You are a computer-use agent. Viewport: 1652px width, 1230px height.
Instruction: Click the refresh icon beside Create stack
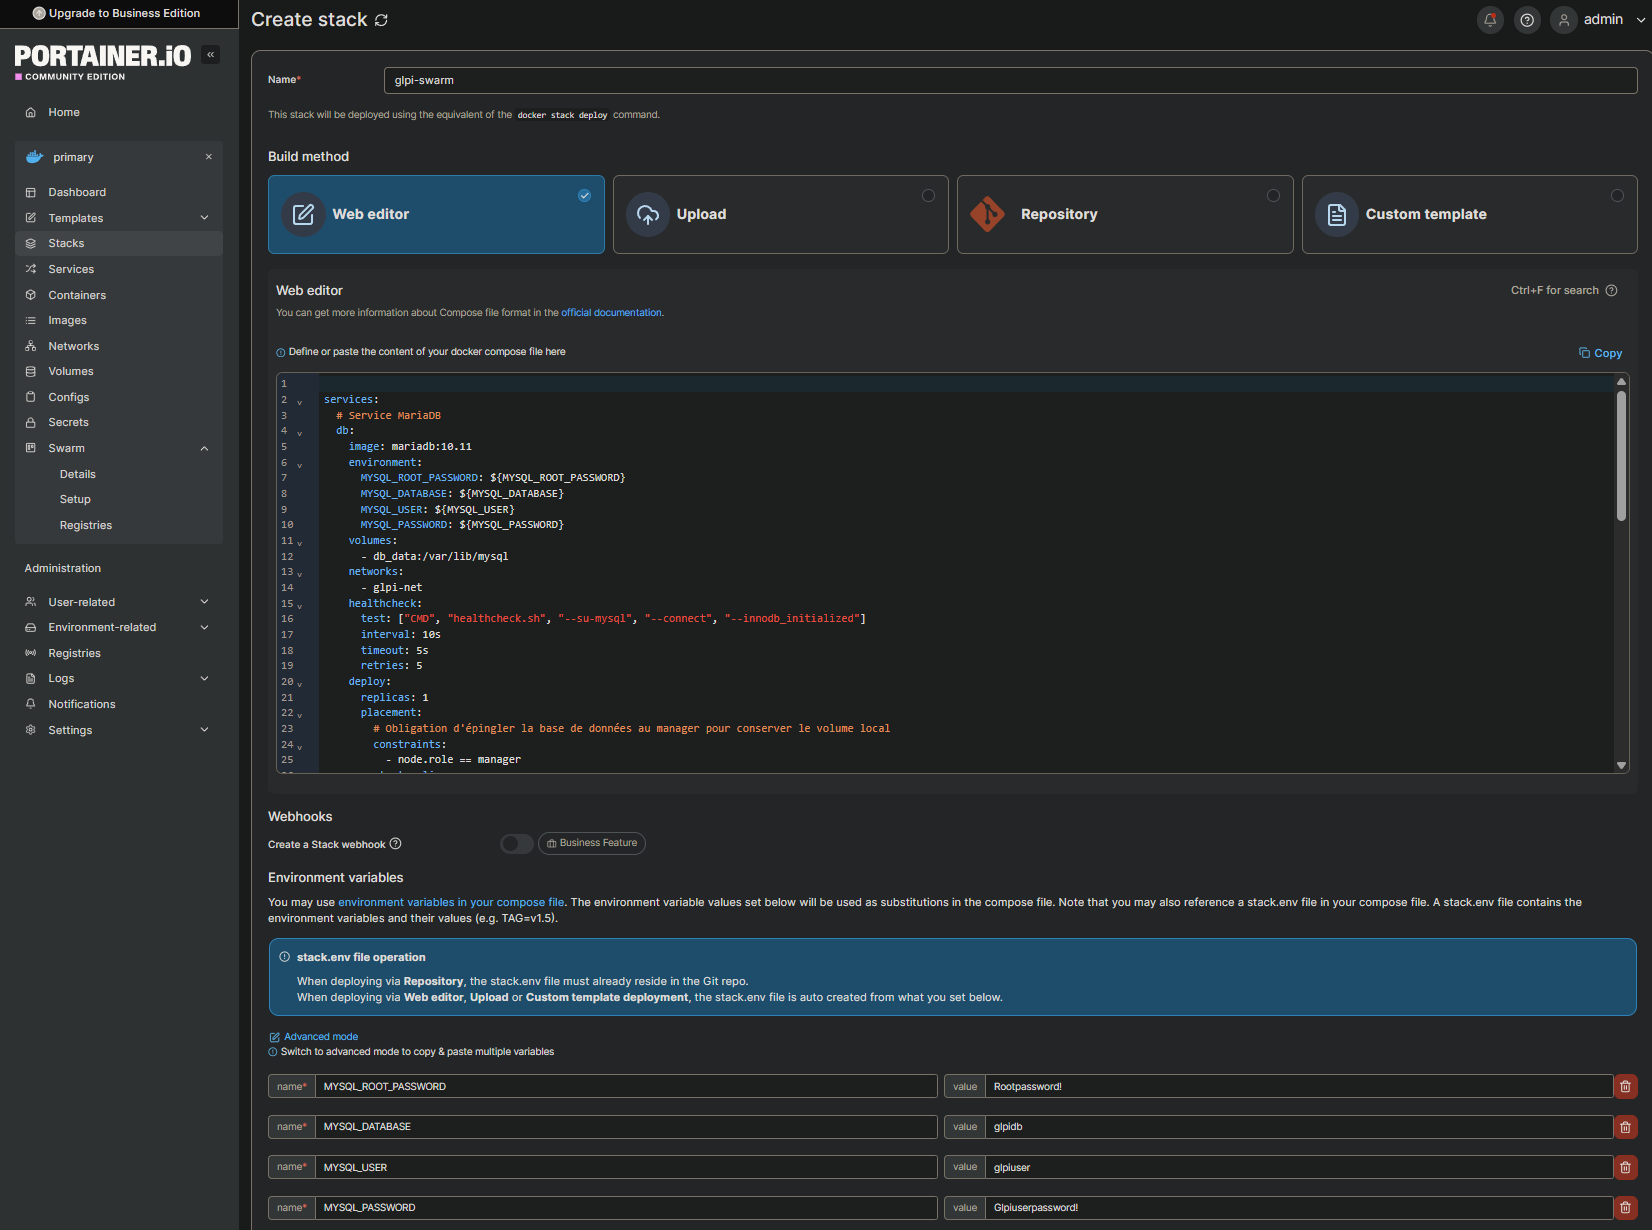click(x=381, y=20)
